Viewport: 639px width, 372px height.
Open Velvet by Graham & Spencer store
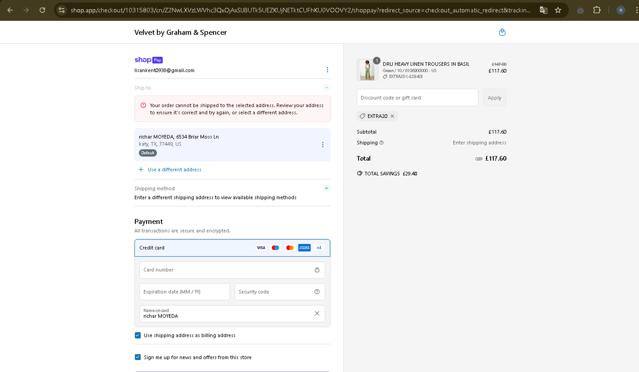pos(181,32)
